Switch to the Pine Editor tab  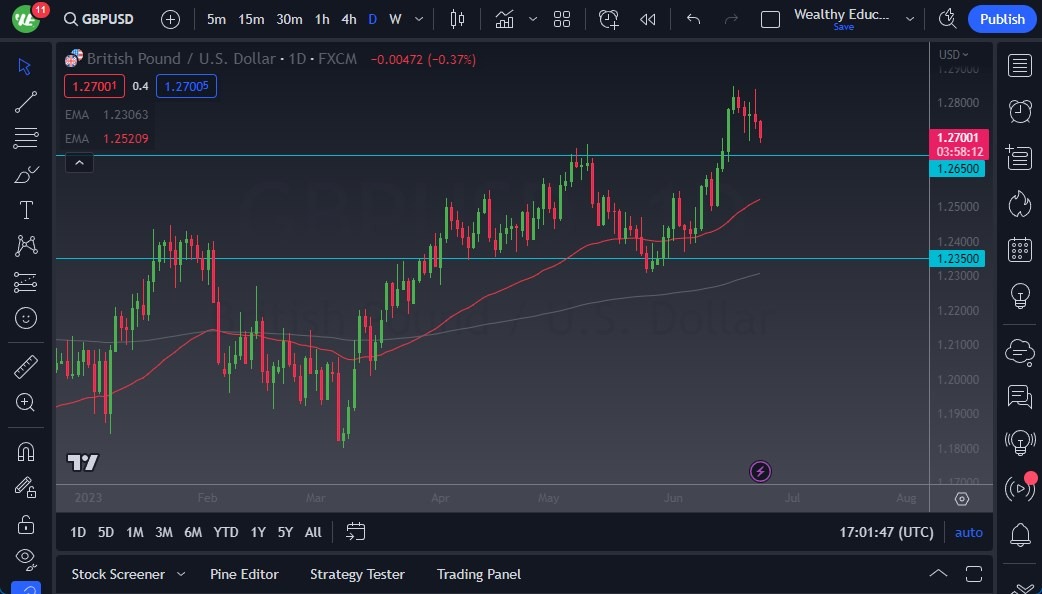click(244, 574)
